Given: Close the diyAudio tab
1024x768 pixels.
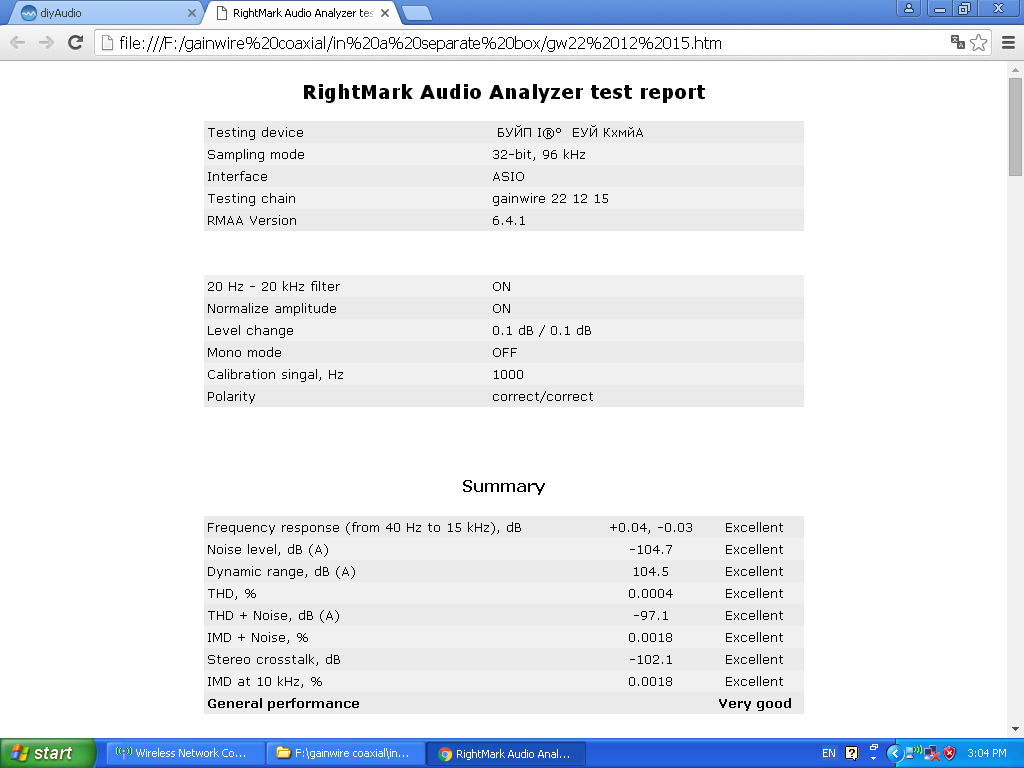Looking at the screenshot, I should (192, 12).
